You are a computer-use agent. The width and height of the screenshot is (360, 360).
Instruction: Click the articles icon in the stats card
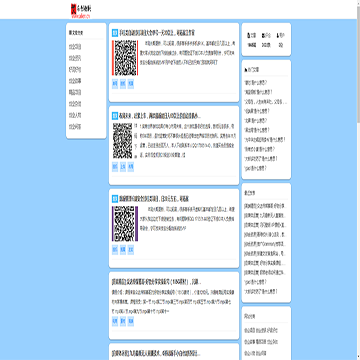(x=249, y=35)
